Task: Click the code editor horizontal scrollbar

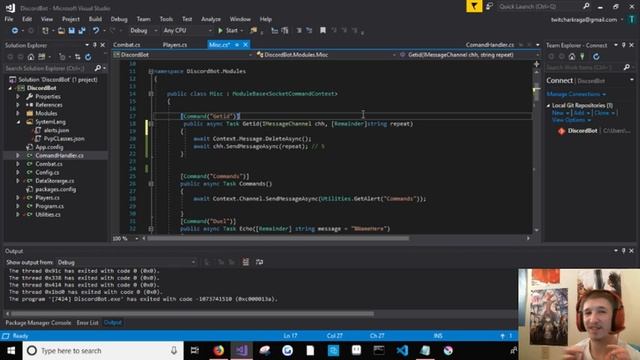Action: pos(278,238)
